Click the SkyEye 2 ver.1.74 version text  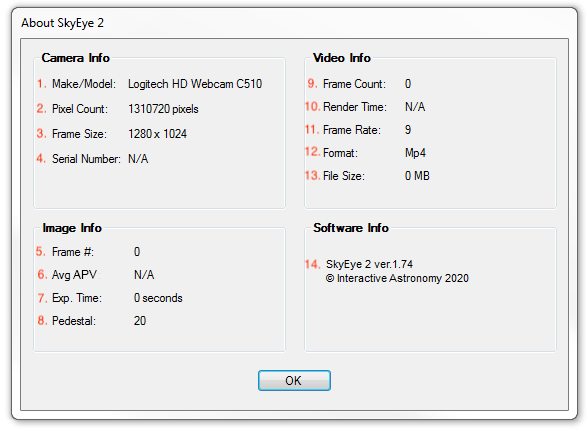[x=369, y=264]
